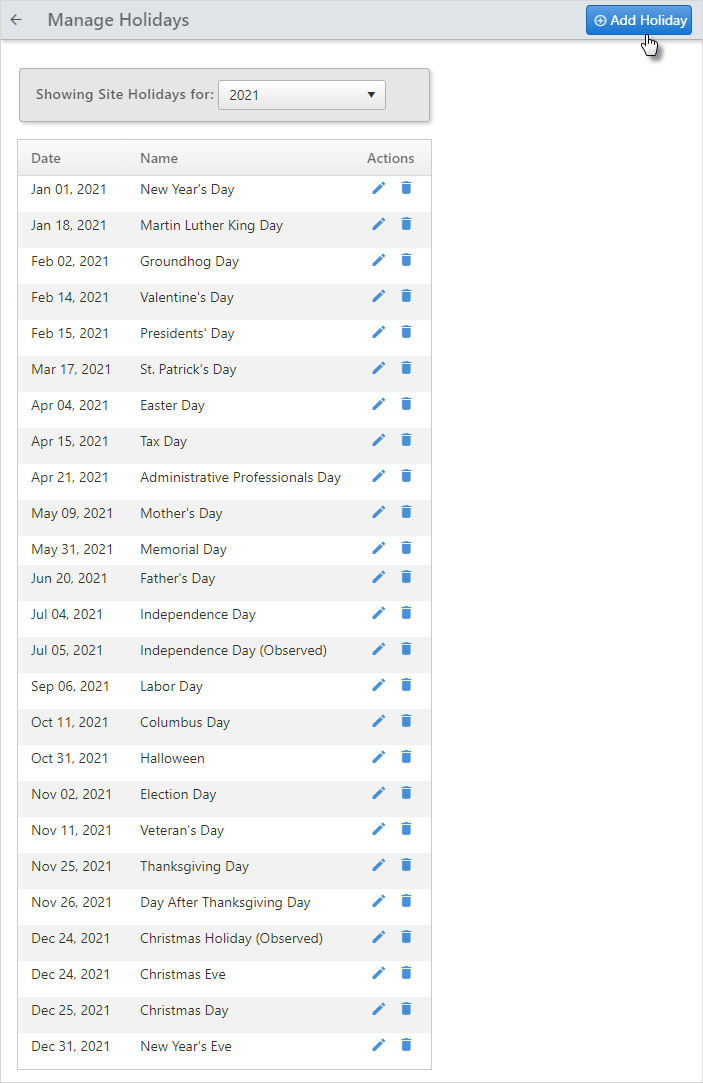Open the year dropdown showing 2021
The width and height of the screenshot is (703, 1083).
pos(302,95)
